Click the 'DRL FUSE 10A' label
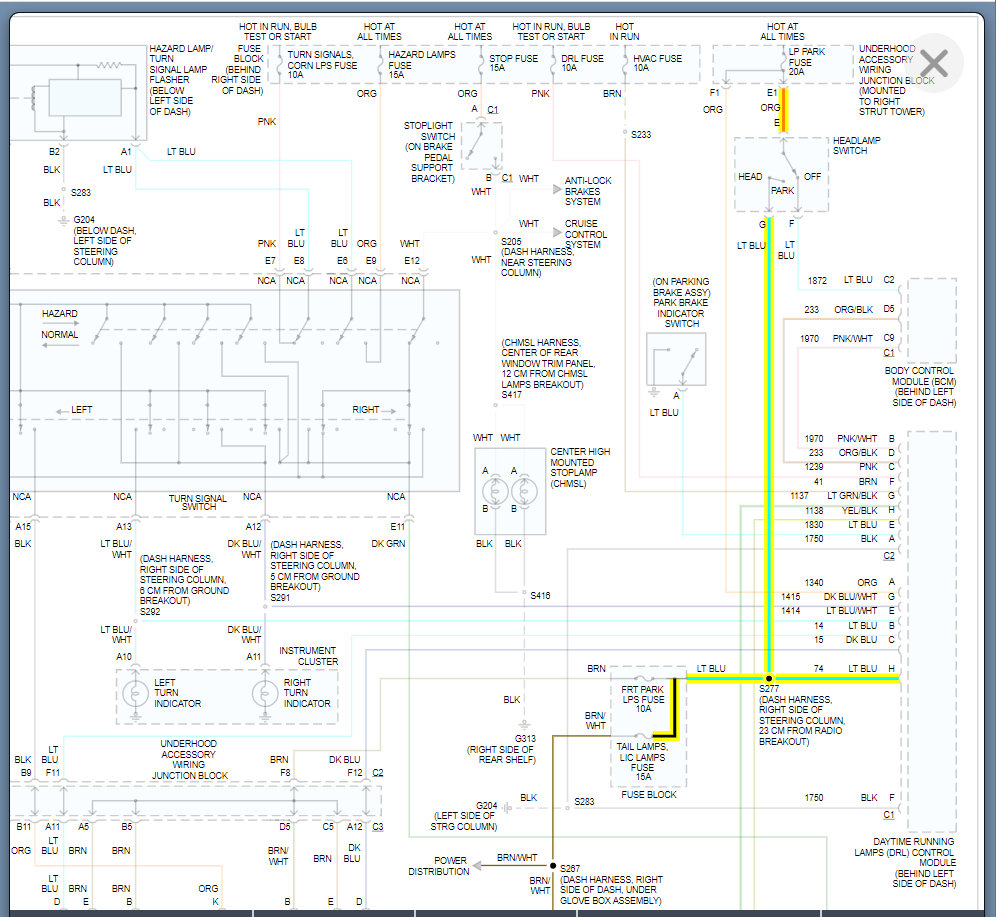This screenshot has width=996, height=917. pos(582,63)
